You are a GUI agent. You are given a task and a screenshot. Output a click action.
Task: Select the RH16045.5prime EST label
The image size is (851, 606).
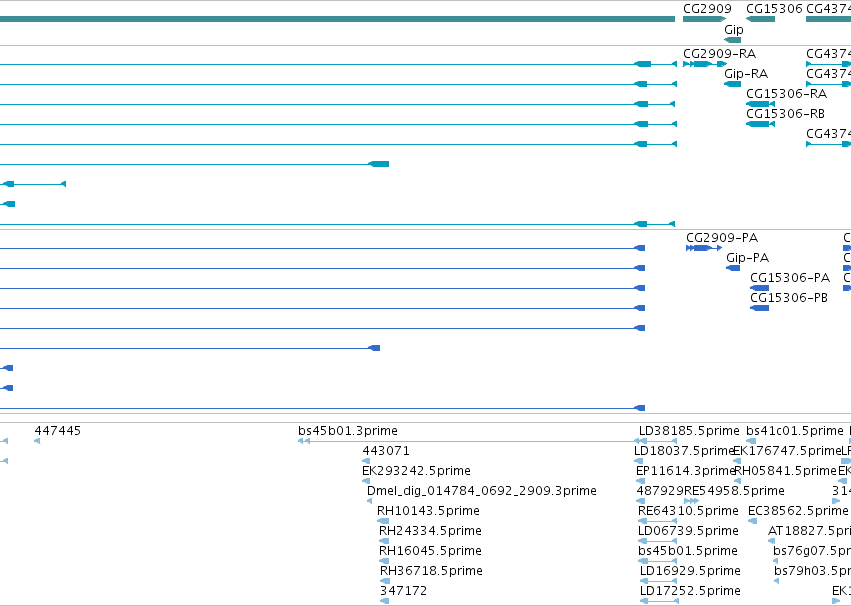pyautogui.click(x=430, y=551)
